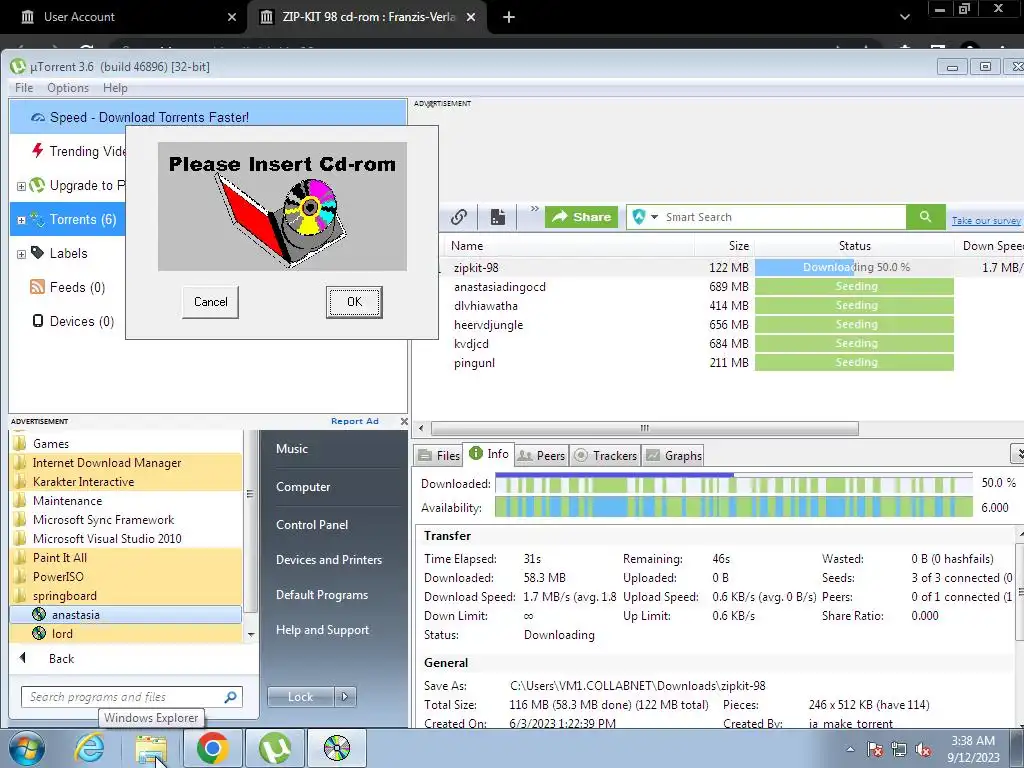
Task: Open the Take our survey link
Action: click(985, 221)
